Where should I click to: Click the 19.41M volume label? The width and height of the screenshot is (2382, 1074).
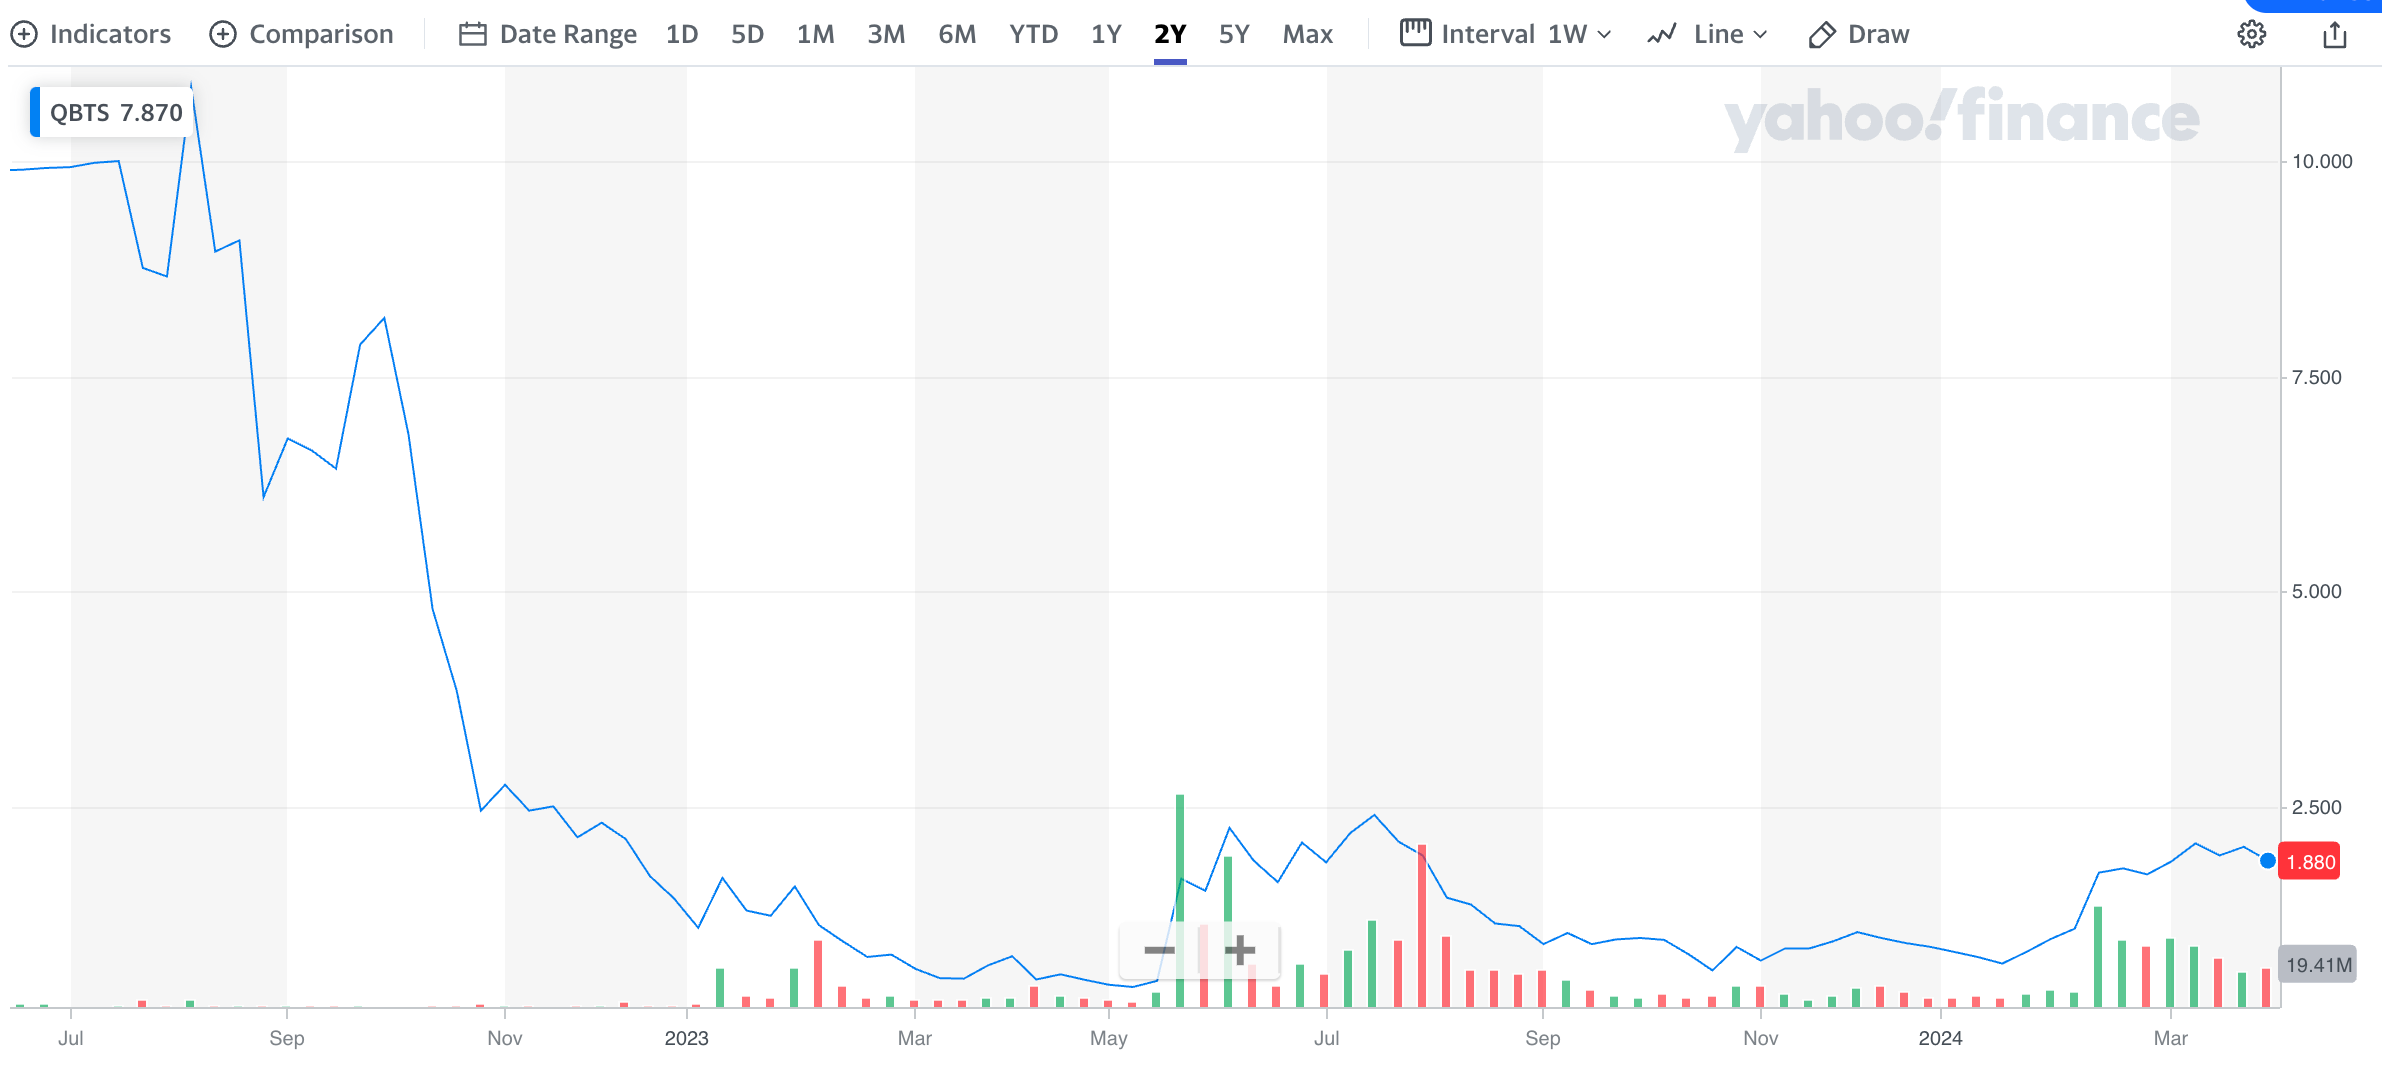click(x=2318, y=965)
